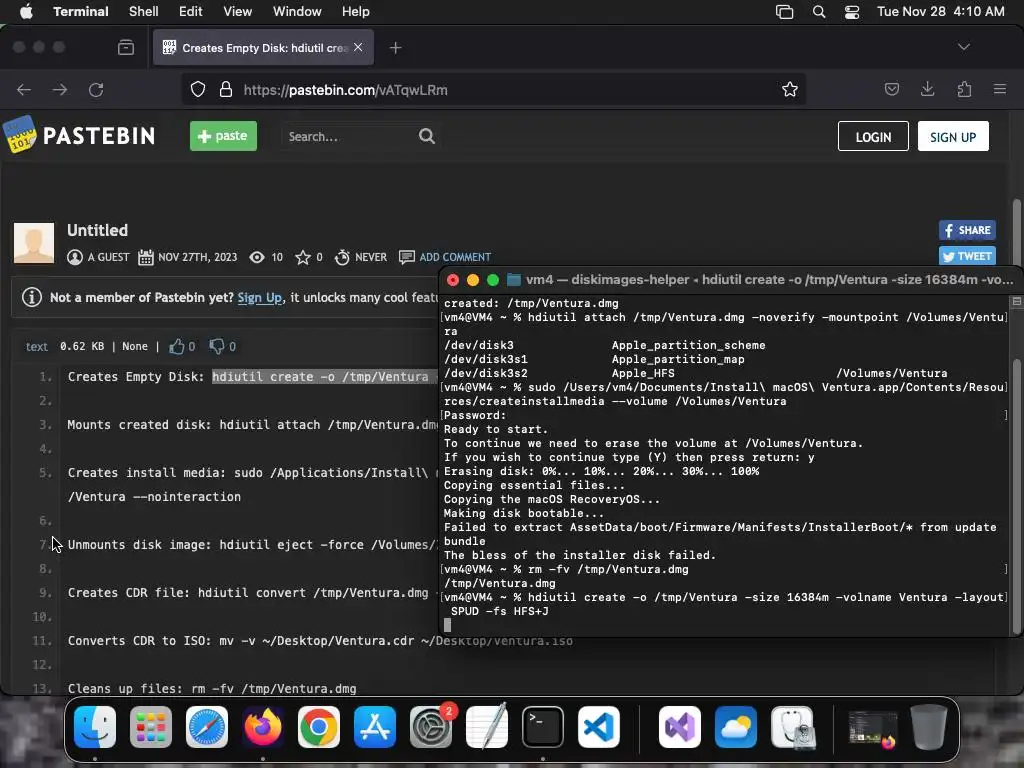Open Disk Utility from the Dock

pyautogui.click(x=792, y=727)
